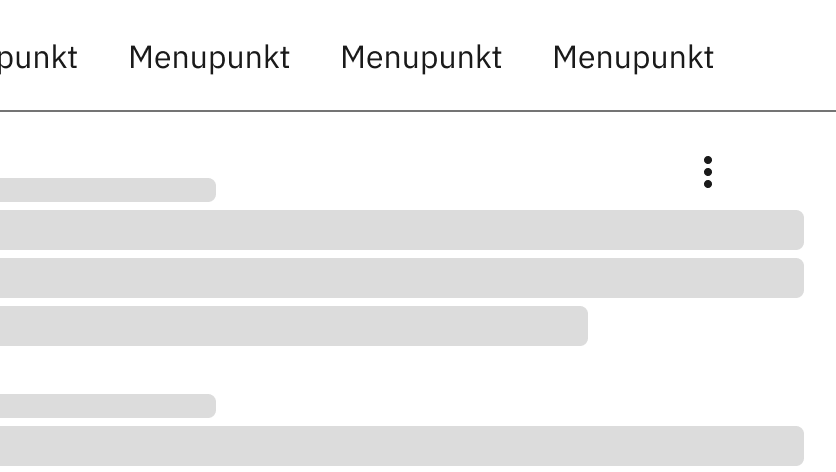Select the bottommost long gray placeholder bar
Image resolution: width=836 pixels, height=472 pixels.
click(x=400, y=446)
